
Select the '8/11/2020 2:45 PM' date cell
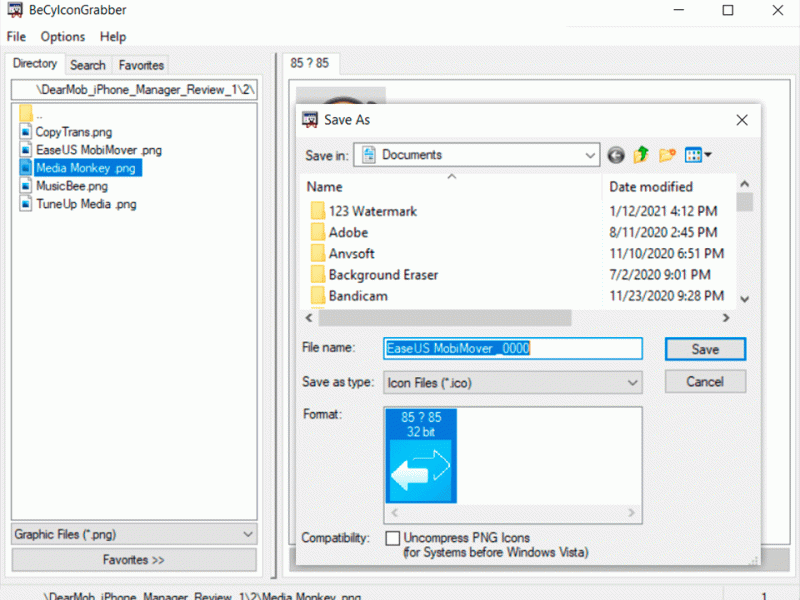point(663,232)
